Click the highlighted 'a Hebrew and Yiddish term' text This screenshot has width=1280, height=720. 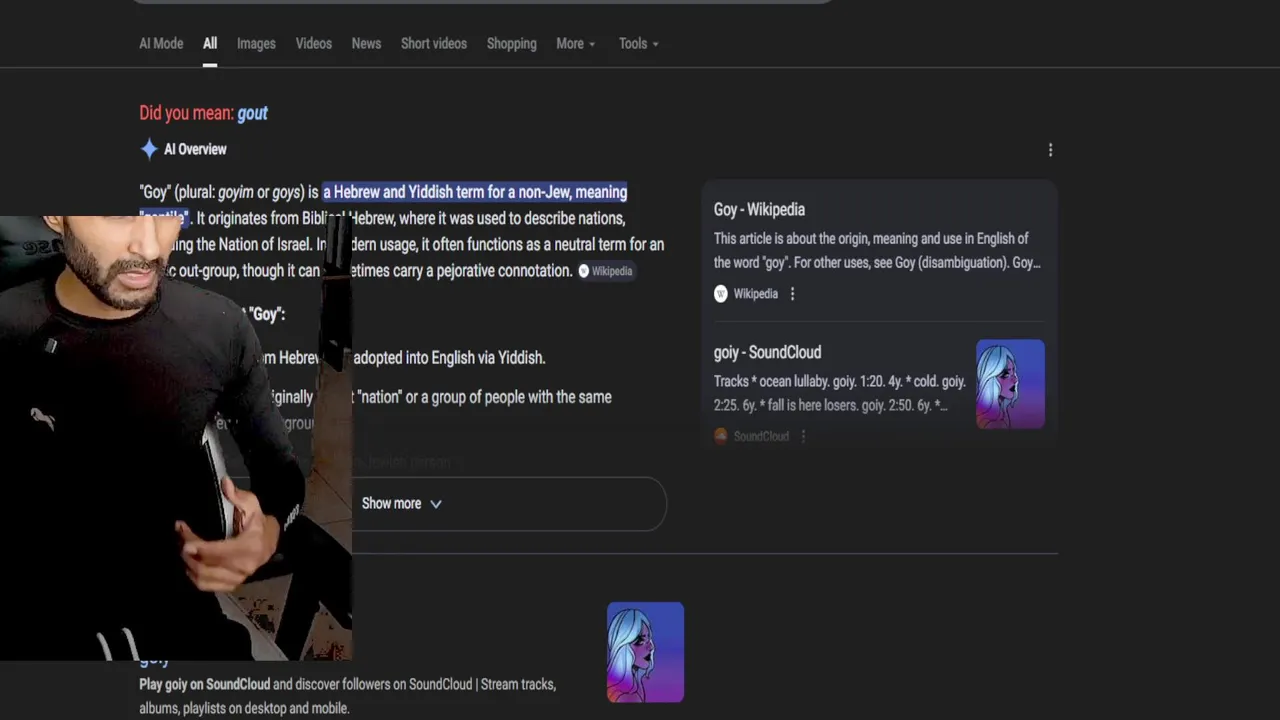pos(475,192)
